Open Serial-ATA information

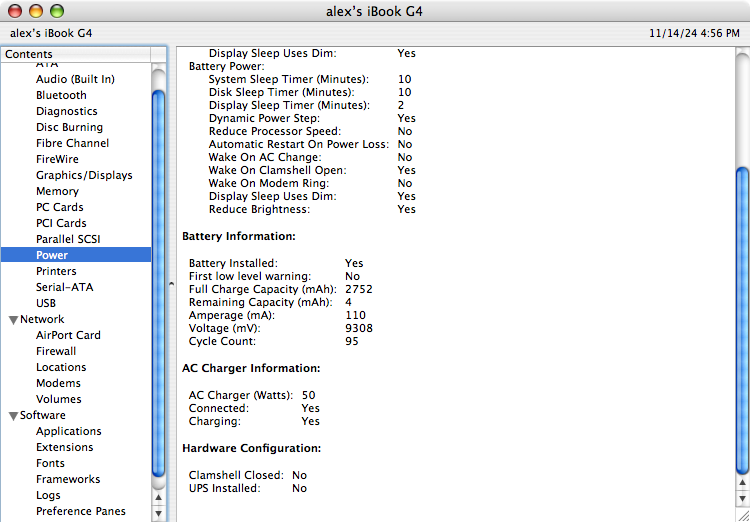coord(65,287)
